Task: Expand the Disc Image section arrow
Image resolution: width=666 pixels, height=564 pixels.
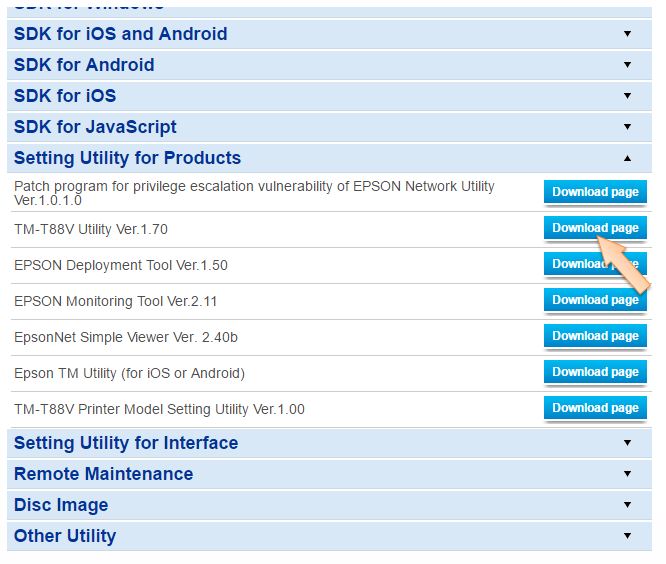Action: pos(627,505)
